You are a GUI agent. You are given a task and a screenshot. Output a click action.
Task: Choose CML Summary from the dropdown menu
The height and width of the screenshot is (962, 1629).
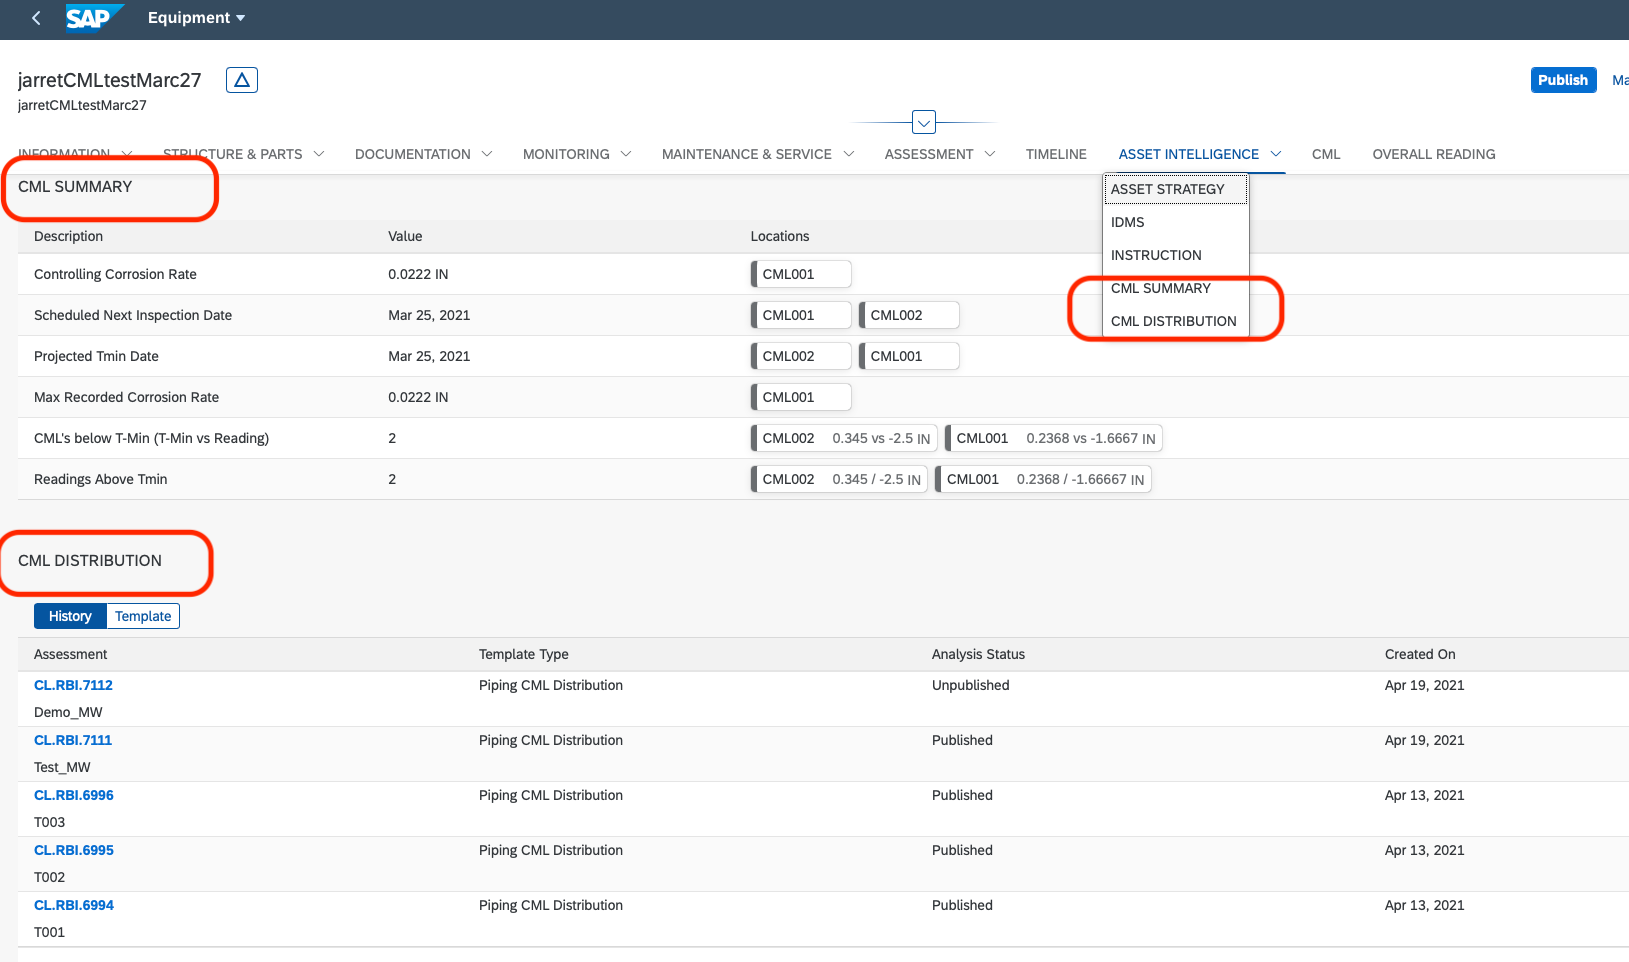pos(1176,288)
